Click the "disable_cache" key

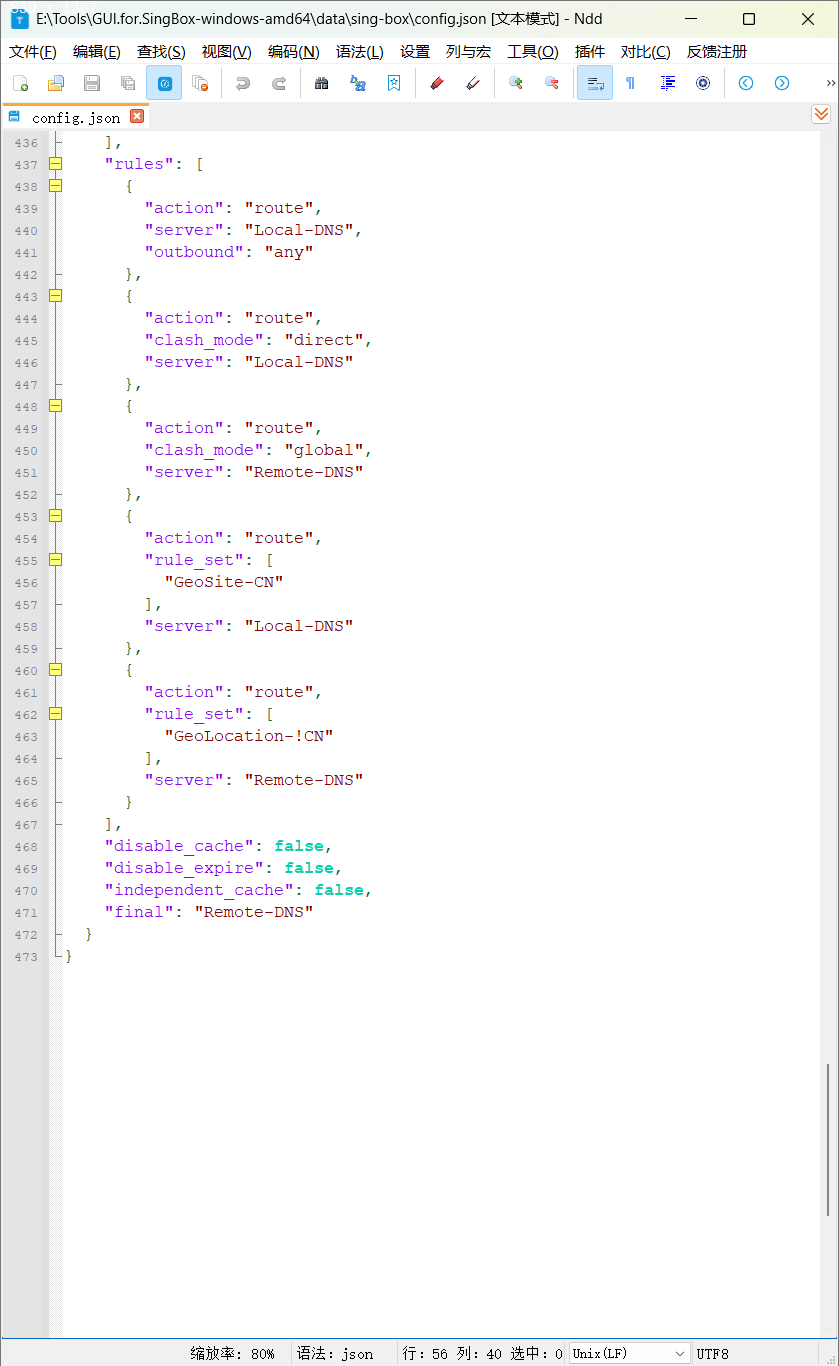point(184,846)
